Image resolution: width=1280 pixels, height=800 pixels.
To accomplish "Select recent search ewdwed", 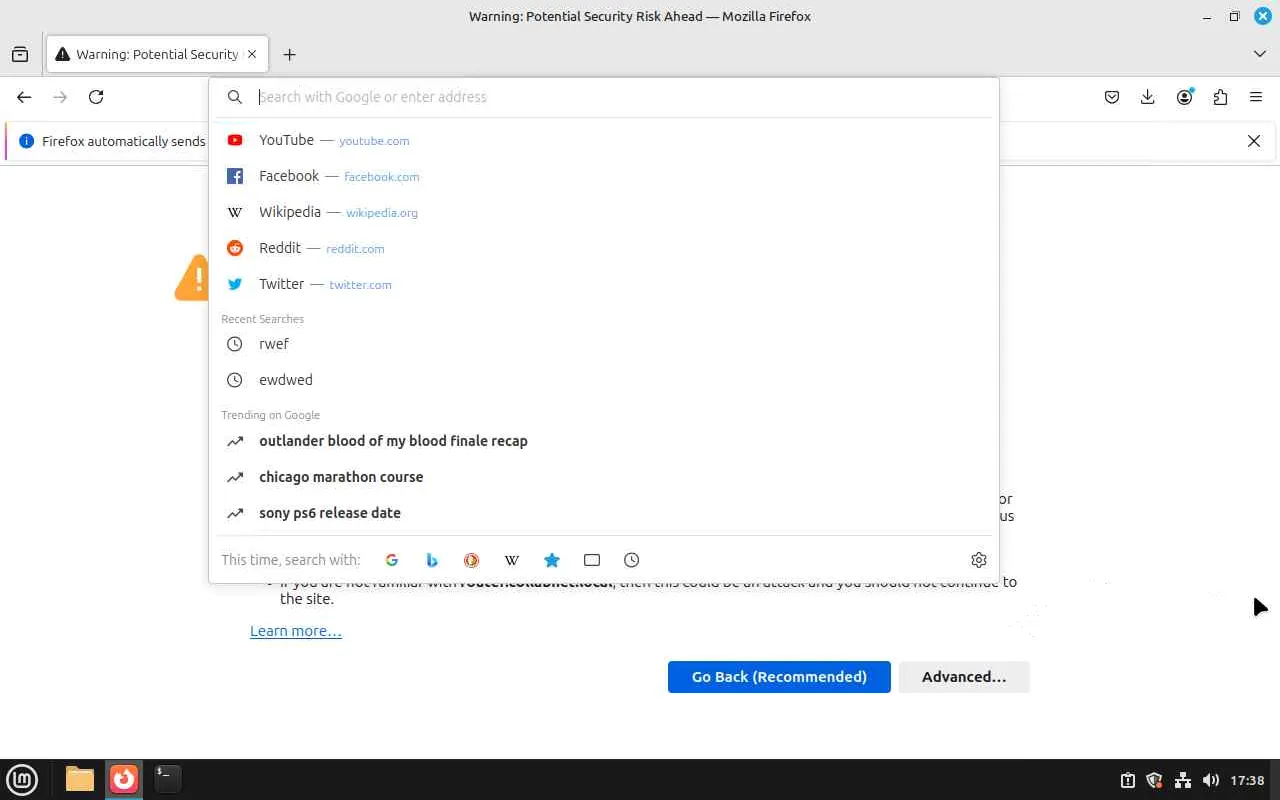I will click(604, 380).
